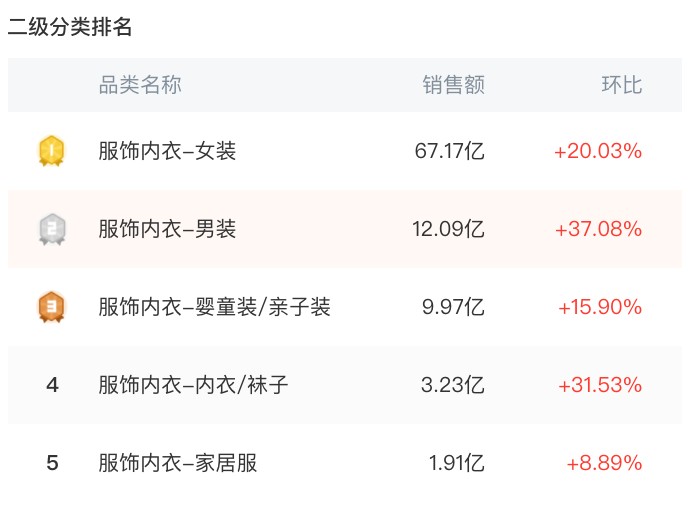This screenshot has width=700, height=512.
Task: Click the silver rank 2 medal icon
Action: pyautogui.click(x=52, y=229)
